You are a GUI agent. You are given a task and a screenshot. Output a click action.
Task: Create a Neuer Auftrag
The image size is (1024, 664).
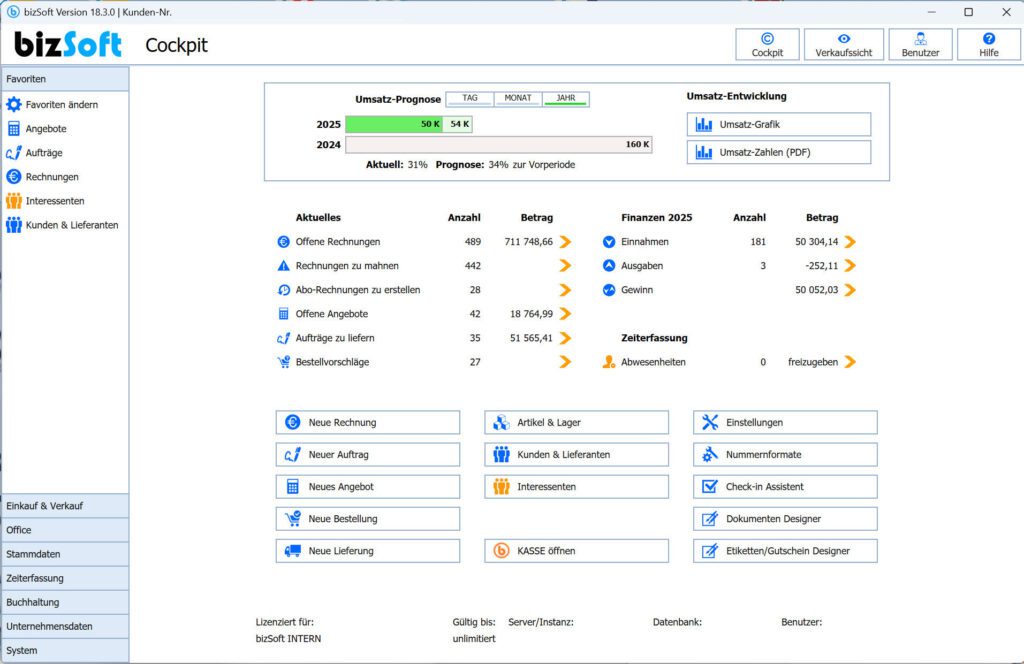tap(368, 454)
